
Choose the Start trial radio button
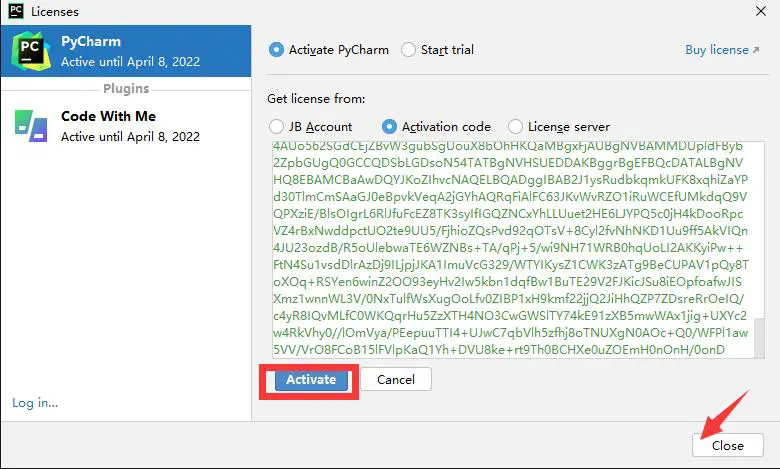tap(408, 50)
